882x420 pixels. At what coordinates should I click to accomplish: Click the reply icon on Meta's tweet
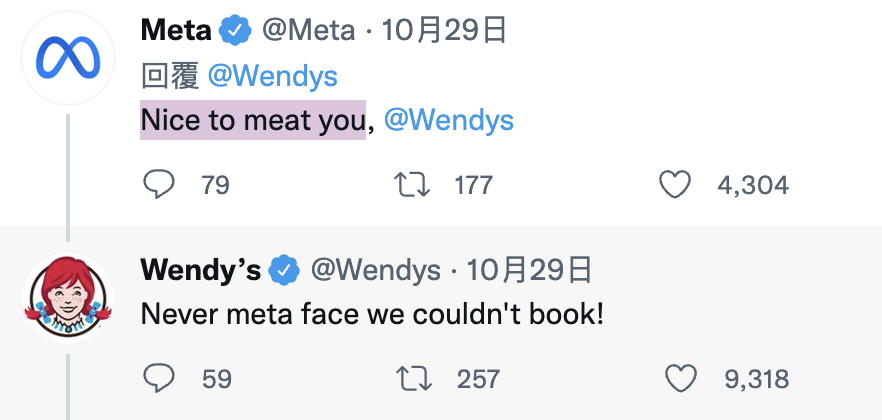[159, 184]
